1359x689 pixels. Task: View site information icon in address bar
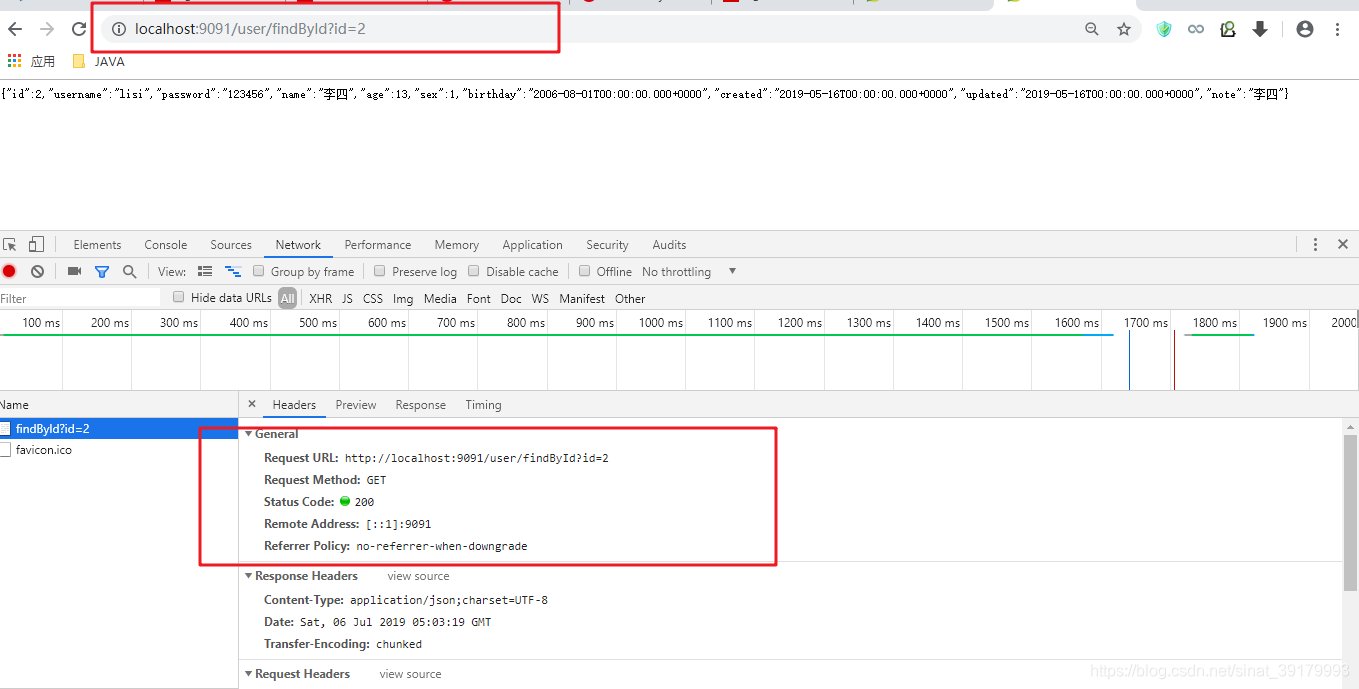point(119,29)
